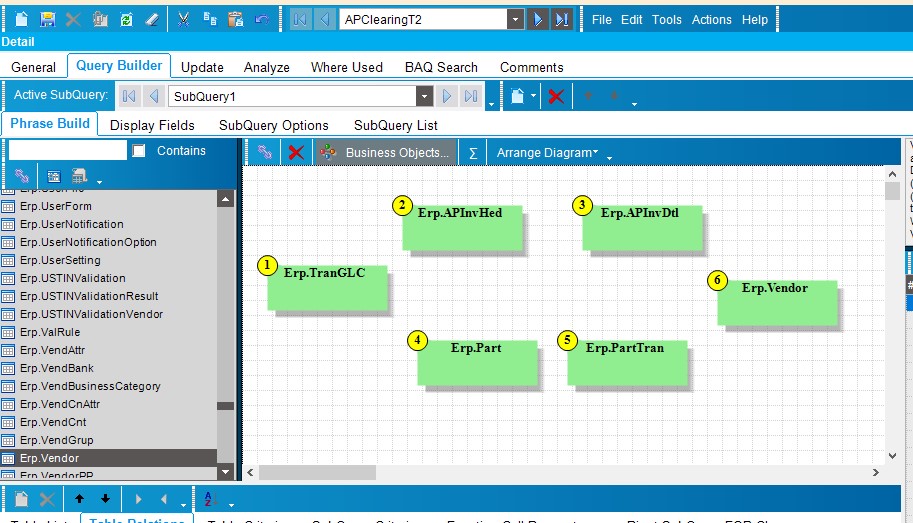Open the Comments tab
Image resolution: width=913 pixels, height=523 pixels.
pos(532,68)
